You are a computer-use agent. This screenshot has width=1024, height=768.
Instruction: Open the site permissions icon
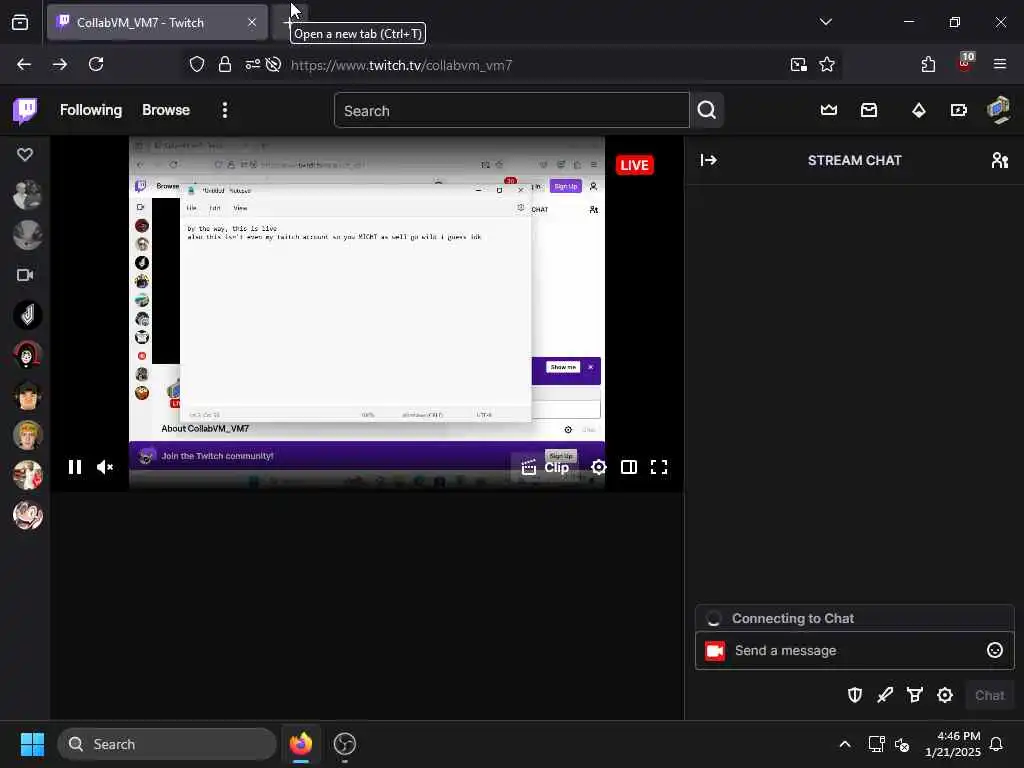point(253,64)
